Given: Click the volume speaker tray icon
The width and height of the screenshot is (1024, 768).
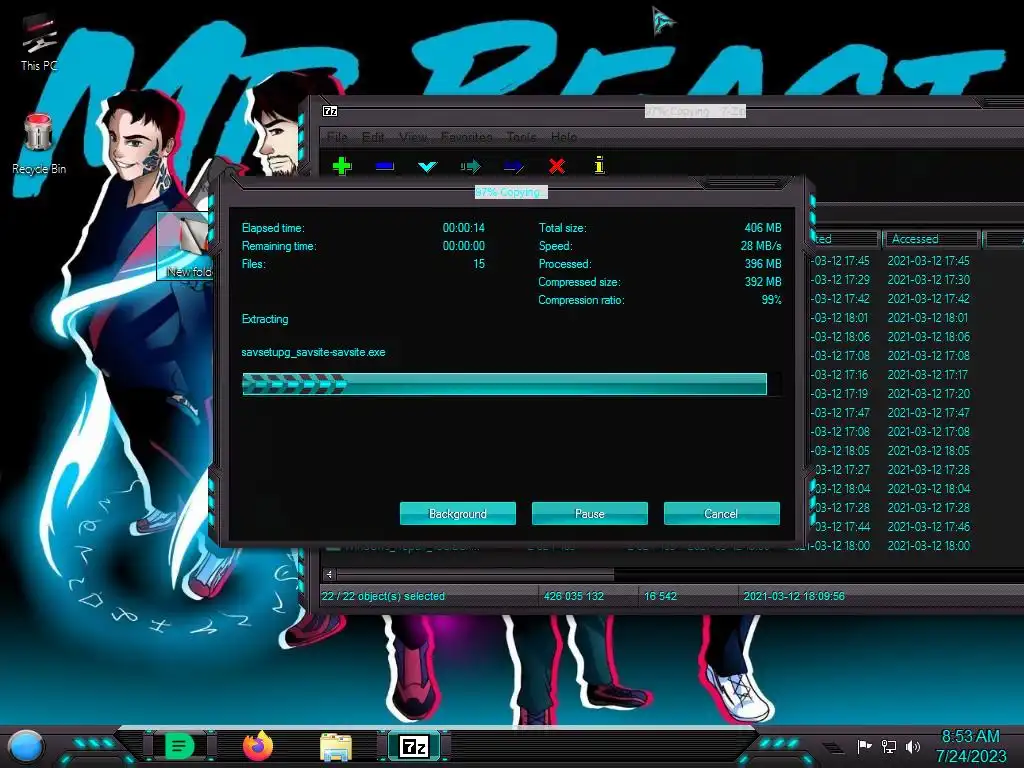Looking at the screenshot, I should coord(913,746).
